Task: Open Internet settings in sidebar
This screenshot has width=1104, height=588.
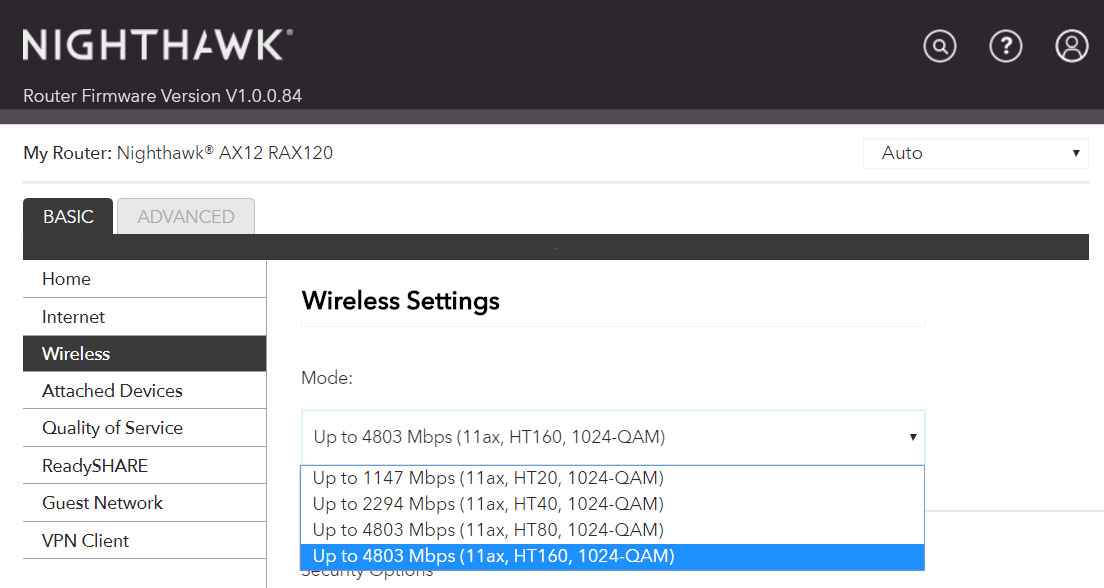Action: point(144,317)
